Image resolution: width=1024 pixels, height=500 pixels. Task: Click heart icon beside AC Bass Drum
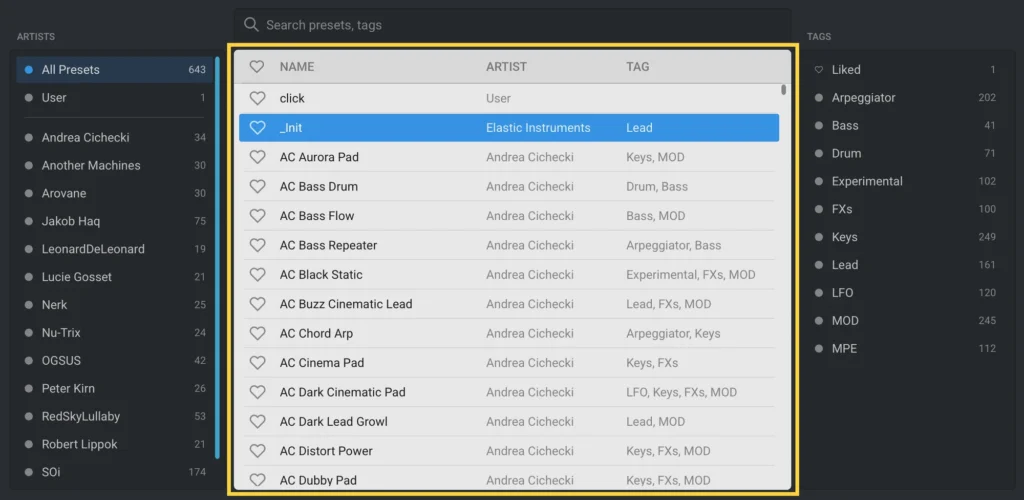pos(257,187)
